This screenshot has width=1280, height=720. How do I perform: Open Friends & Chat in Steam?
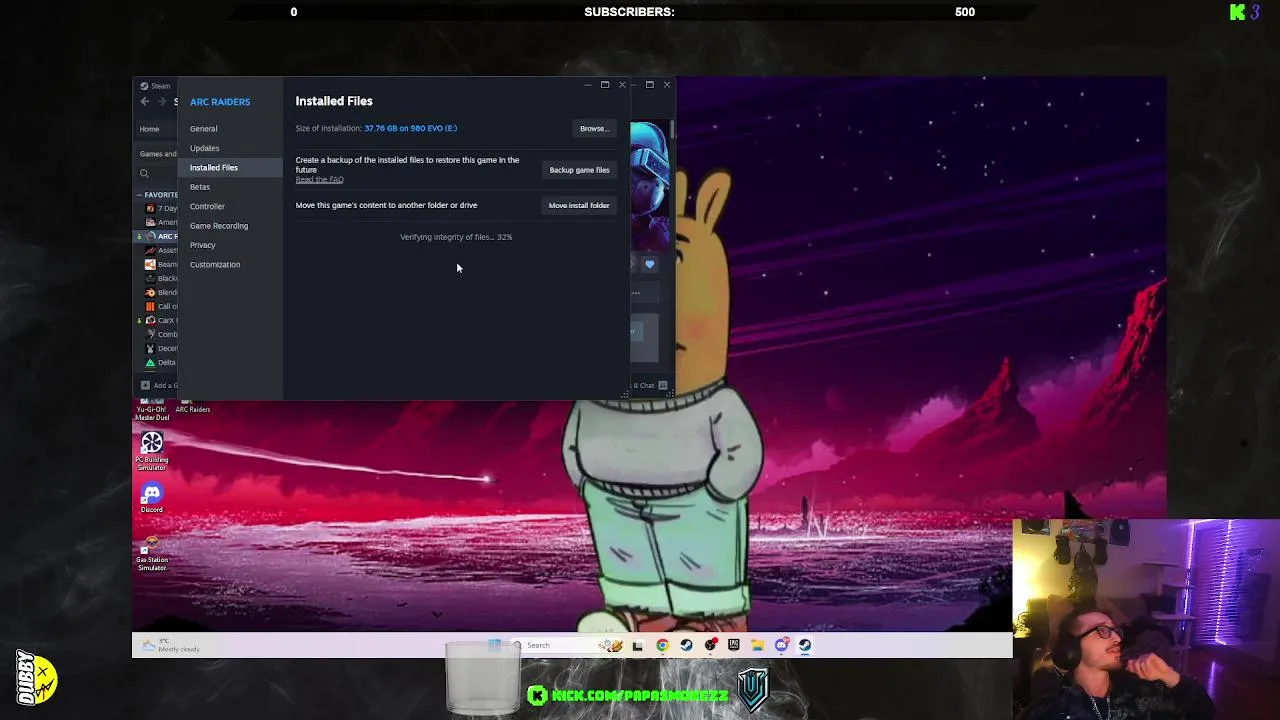click(x=643, y=385)
